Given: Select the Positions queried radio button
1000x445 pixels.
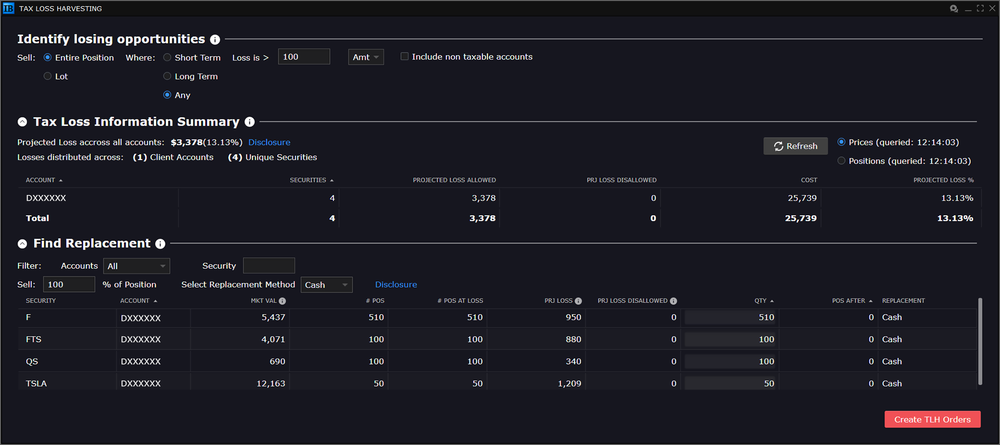Looking at the screenshot, I should pos(841,160).
